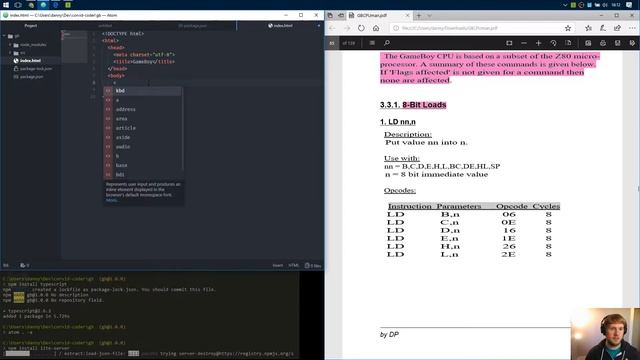Choose base autocomplete suggestion
The image size is (640, 360).
click(x=143, y=165)
